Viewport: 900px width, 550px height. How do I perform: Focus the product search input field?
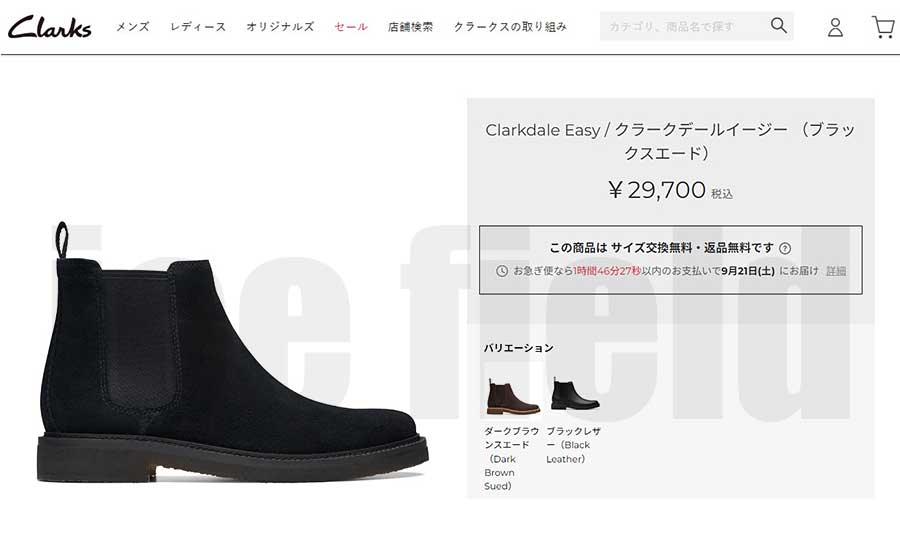click(x=685, y=26)
